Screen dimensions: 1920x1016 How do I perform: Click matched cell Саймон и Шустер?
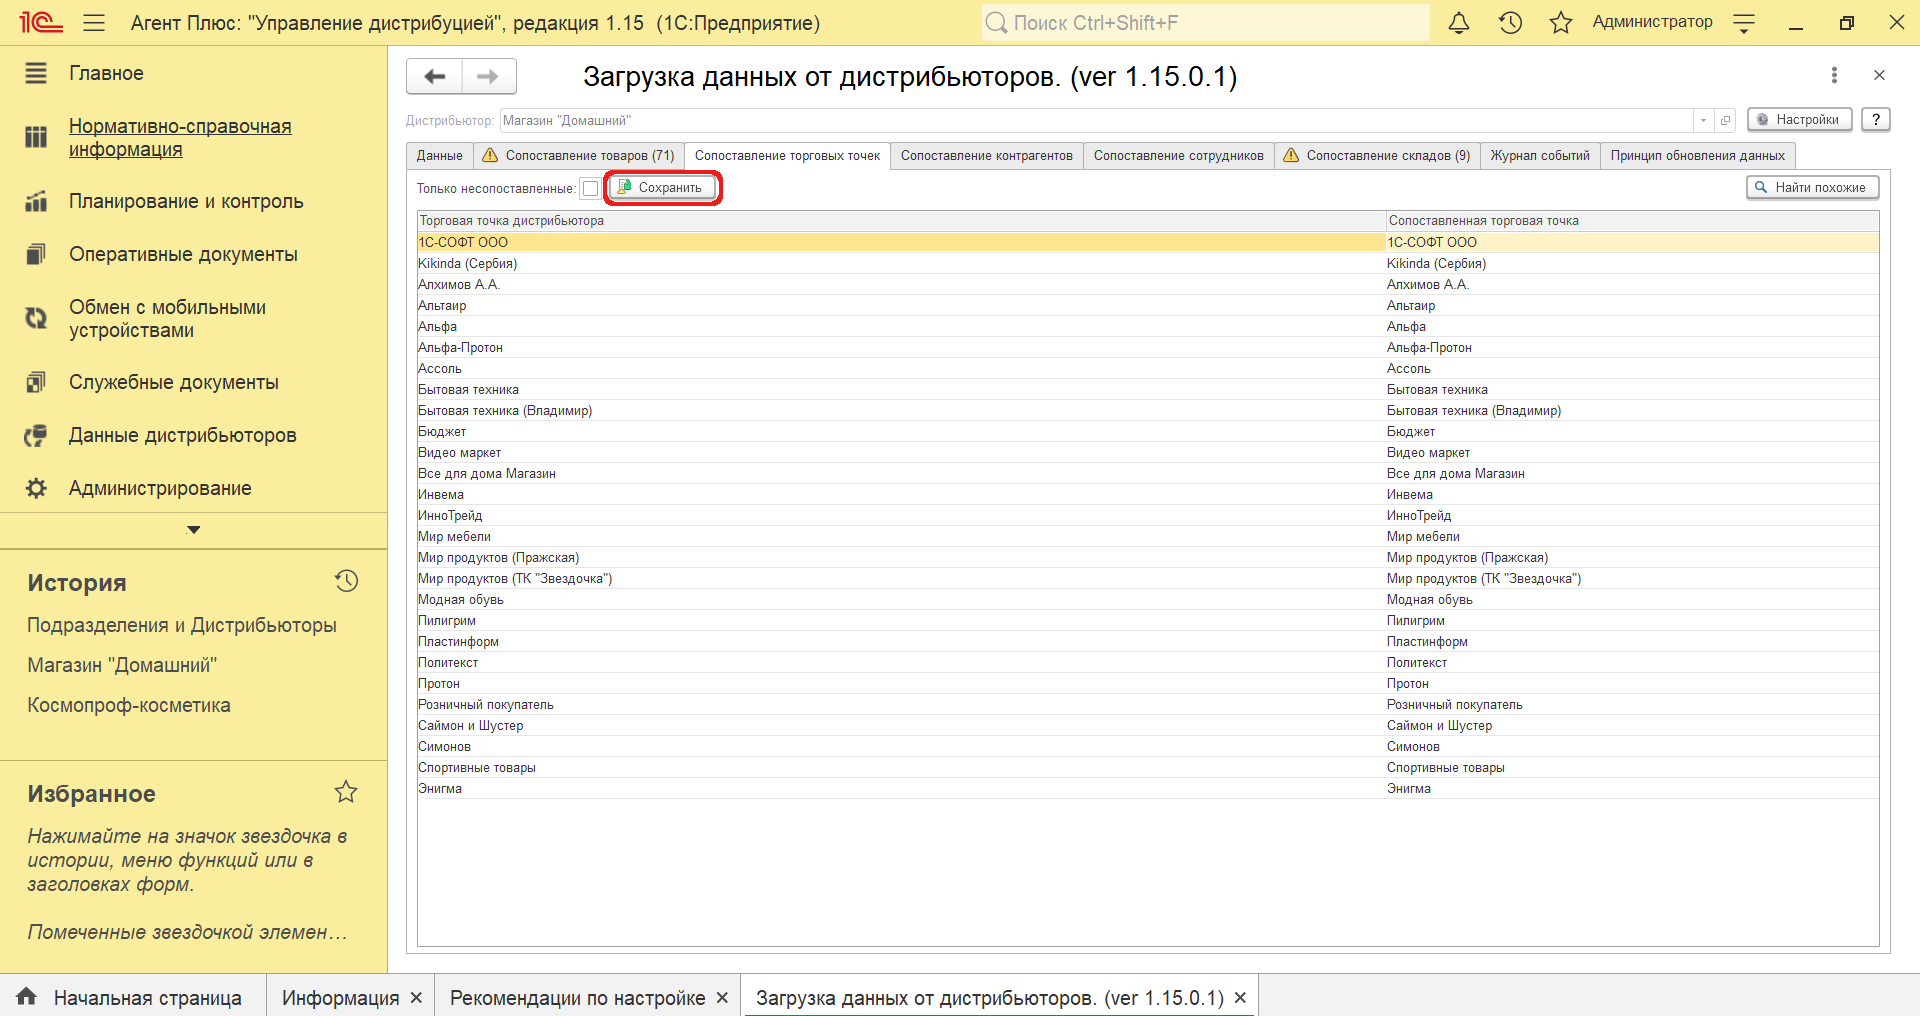[x=1632, y=725]
